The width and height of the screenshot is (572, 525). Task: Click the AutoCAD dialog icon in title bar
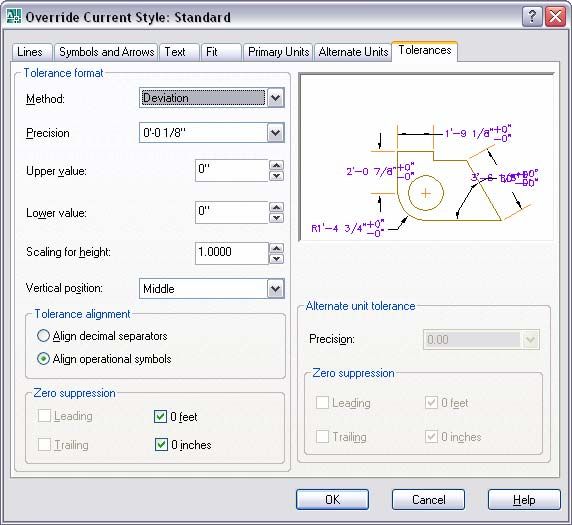(14, 16)
